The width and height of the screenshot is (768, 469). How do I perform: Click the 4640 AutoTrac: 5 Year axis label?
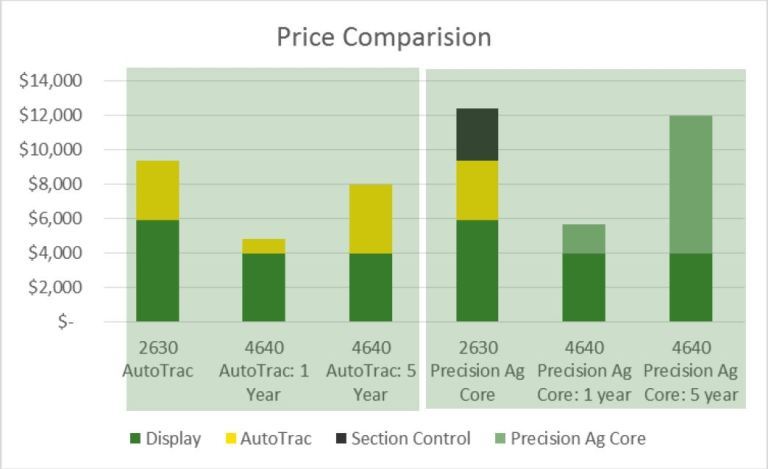371,371
